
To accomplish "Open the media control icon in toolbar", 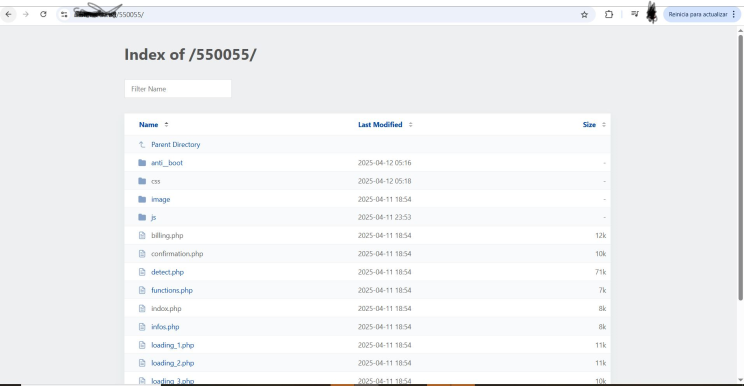I will coord(634,14).
